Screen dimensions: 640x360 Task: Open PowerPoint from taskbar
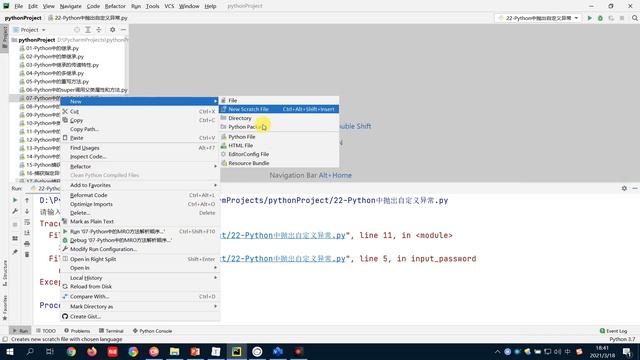coord(195,351)
